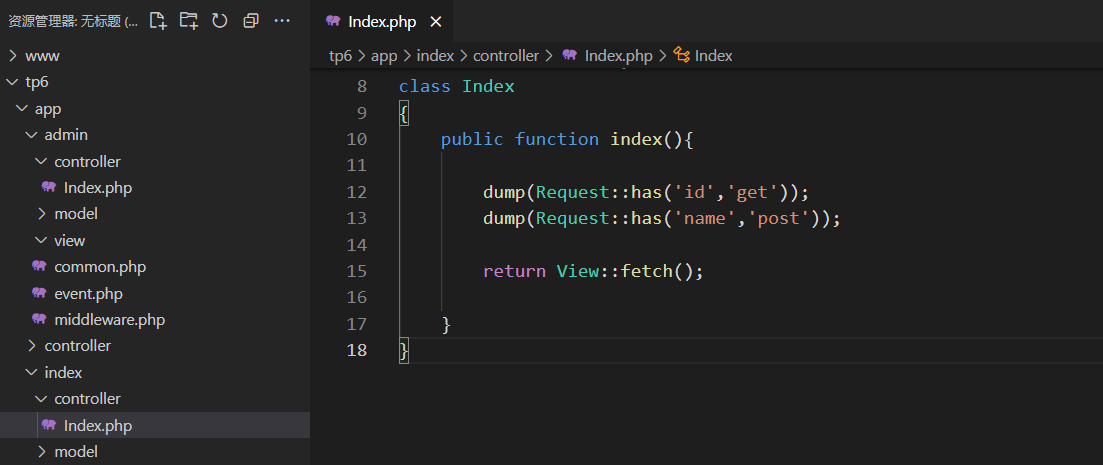Click the 'post' string on line 13

coord(779,219)
